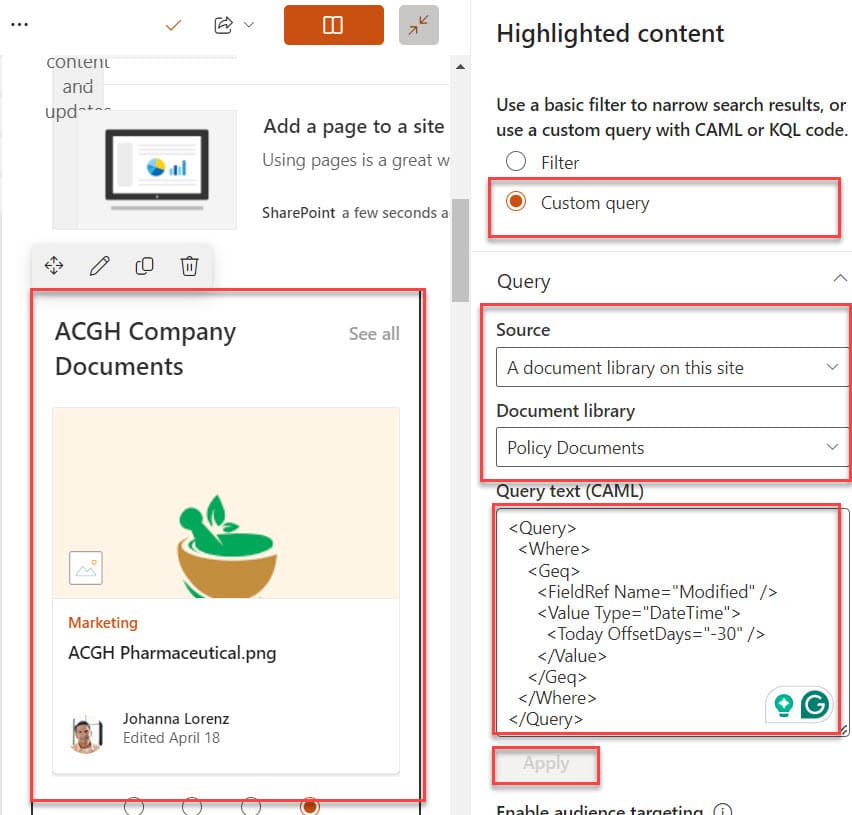Click the ACGH Company Documents web part title

[x=146, y=349]
